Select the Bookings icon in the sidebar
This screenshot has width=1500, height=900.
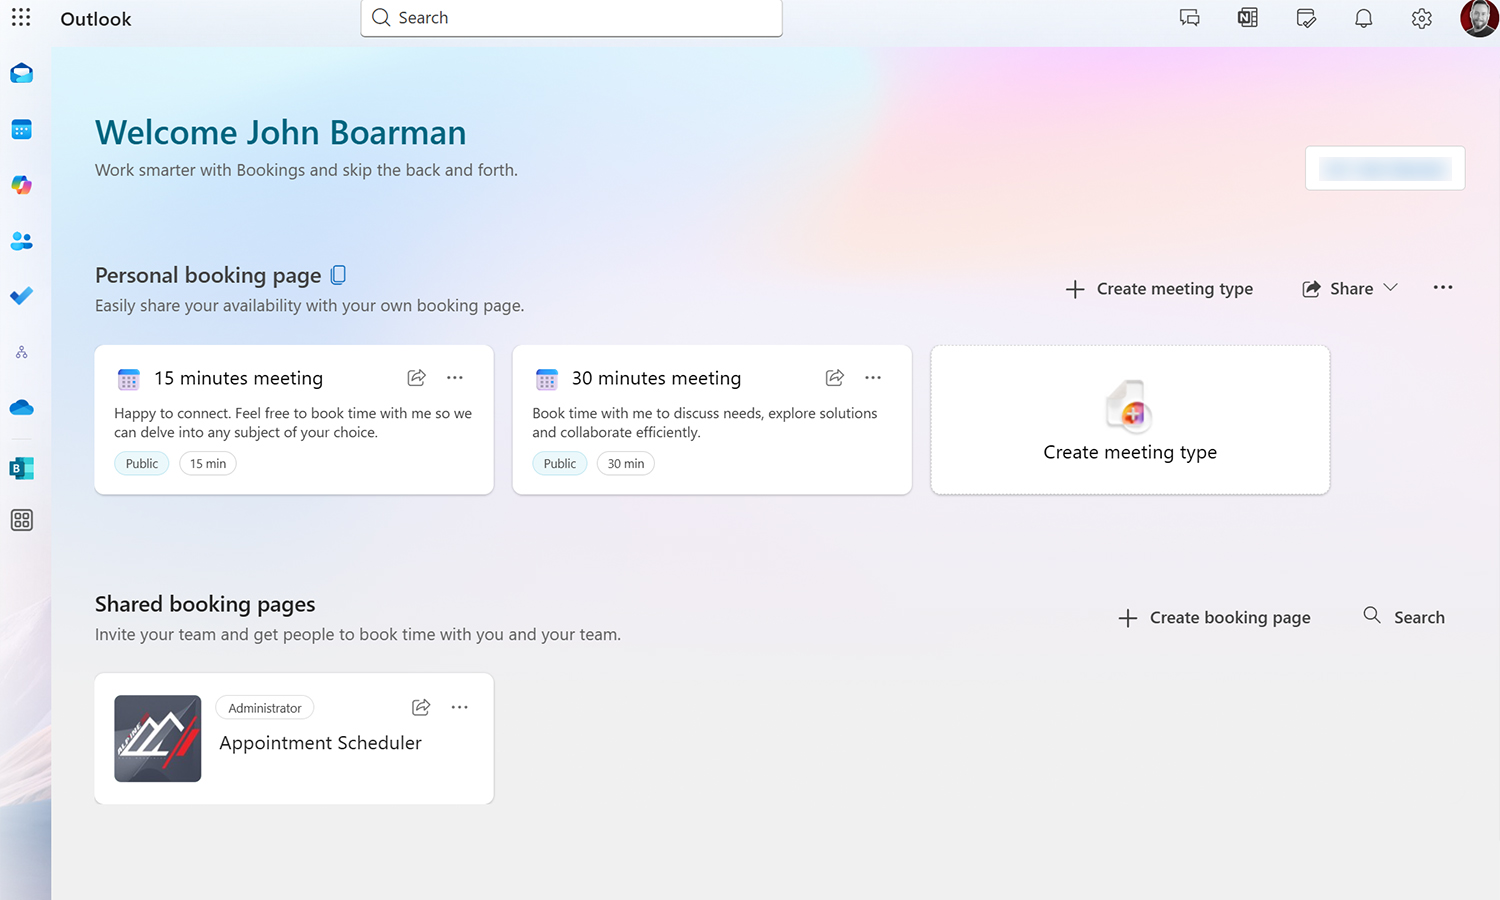(x=21, y=468)
